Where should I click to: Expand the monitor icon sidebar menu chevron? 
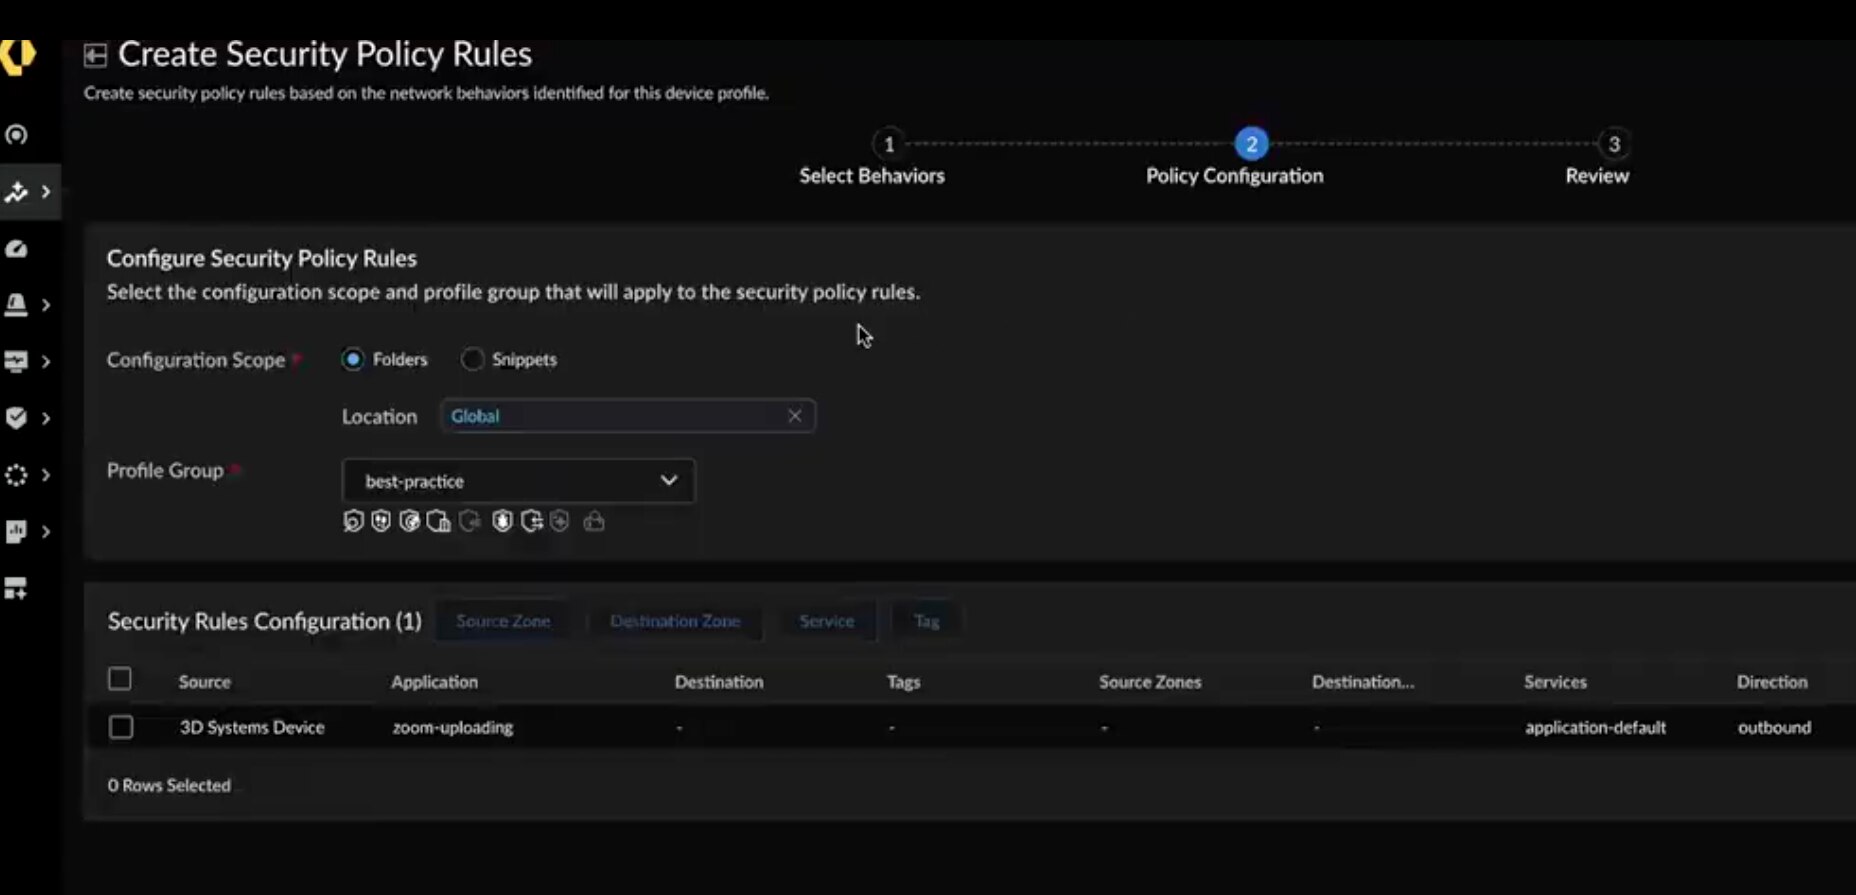pos(45,362)
